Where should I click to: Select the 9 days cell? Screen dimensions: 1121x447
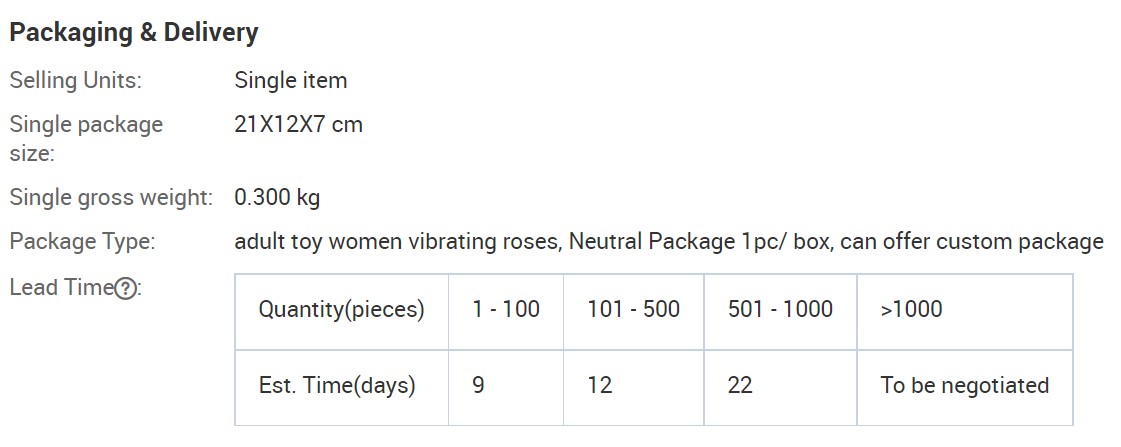tap(506, 388)
